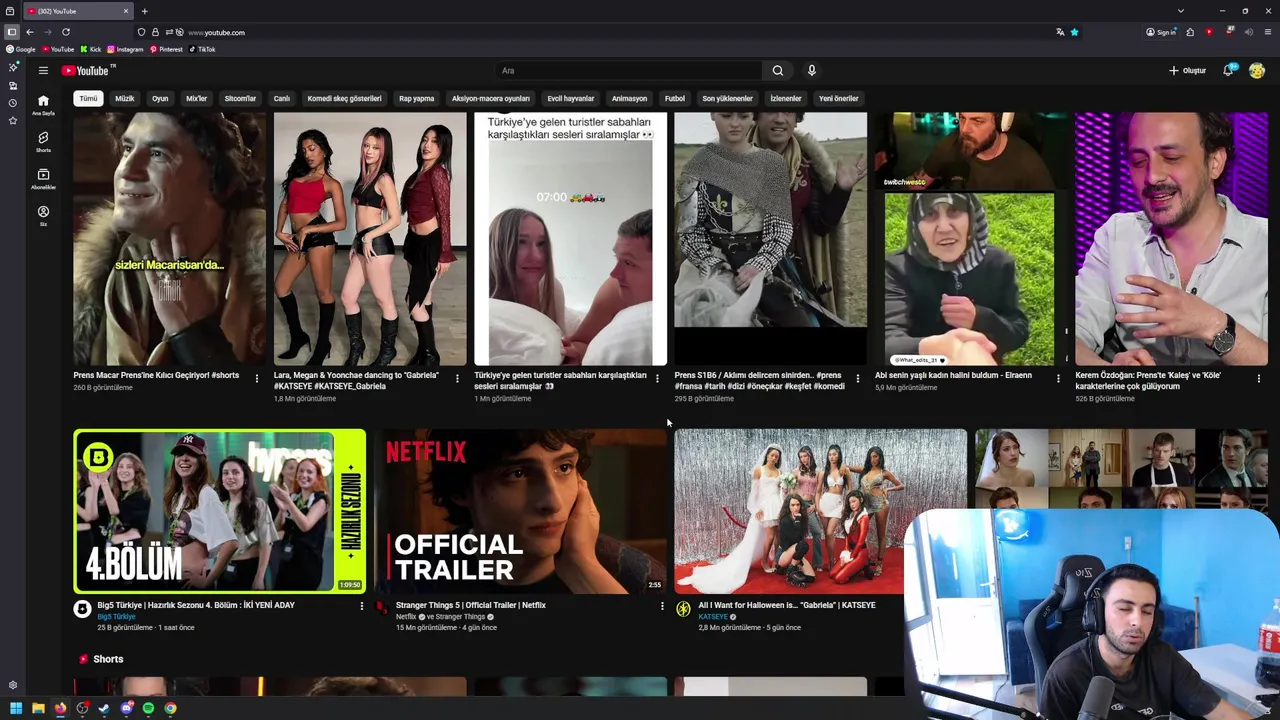
Task: Click the red YouTube extension icon in toolbar
Action: 1209,32
